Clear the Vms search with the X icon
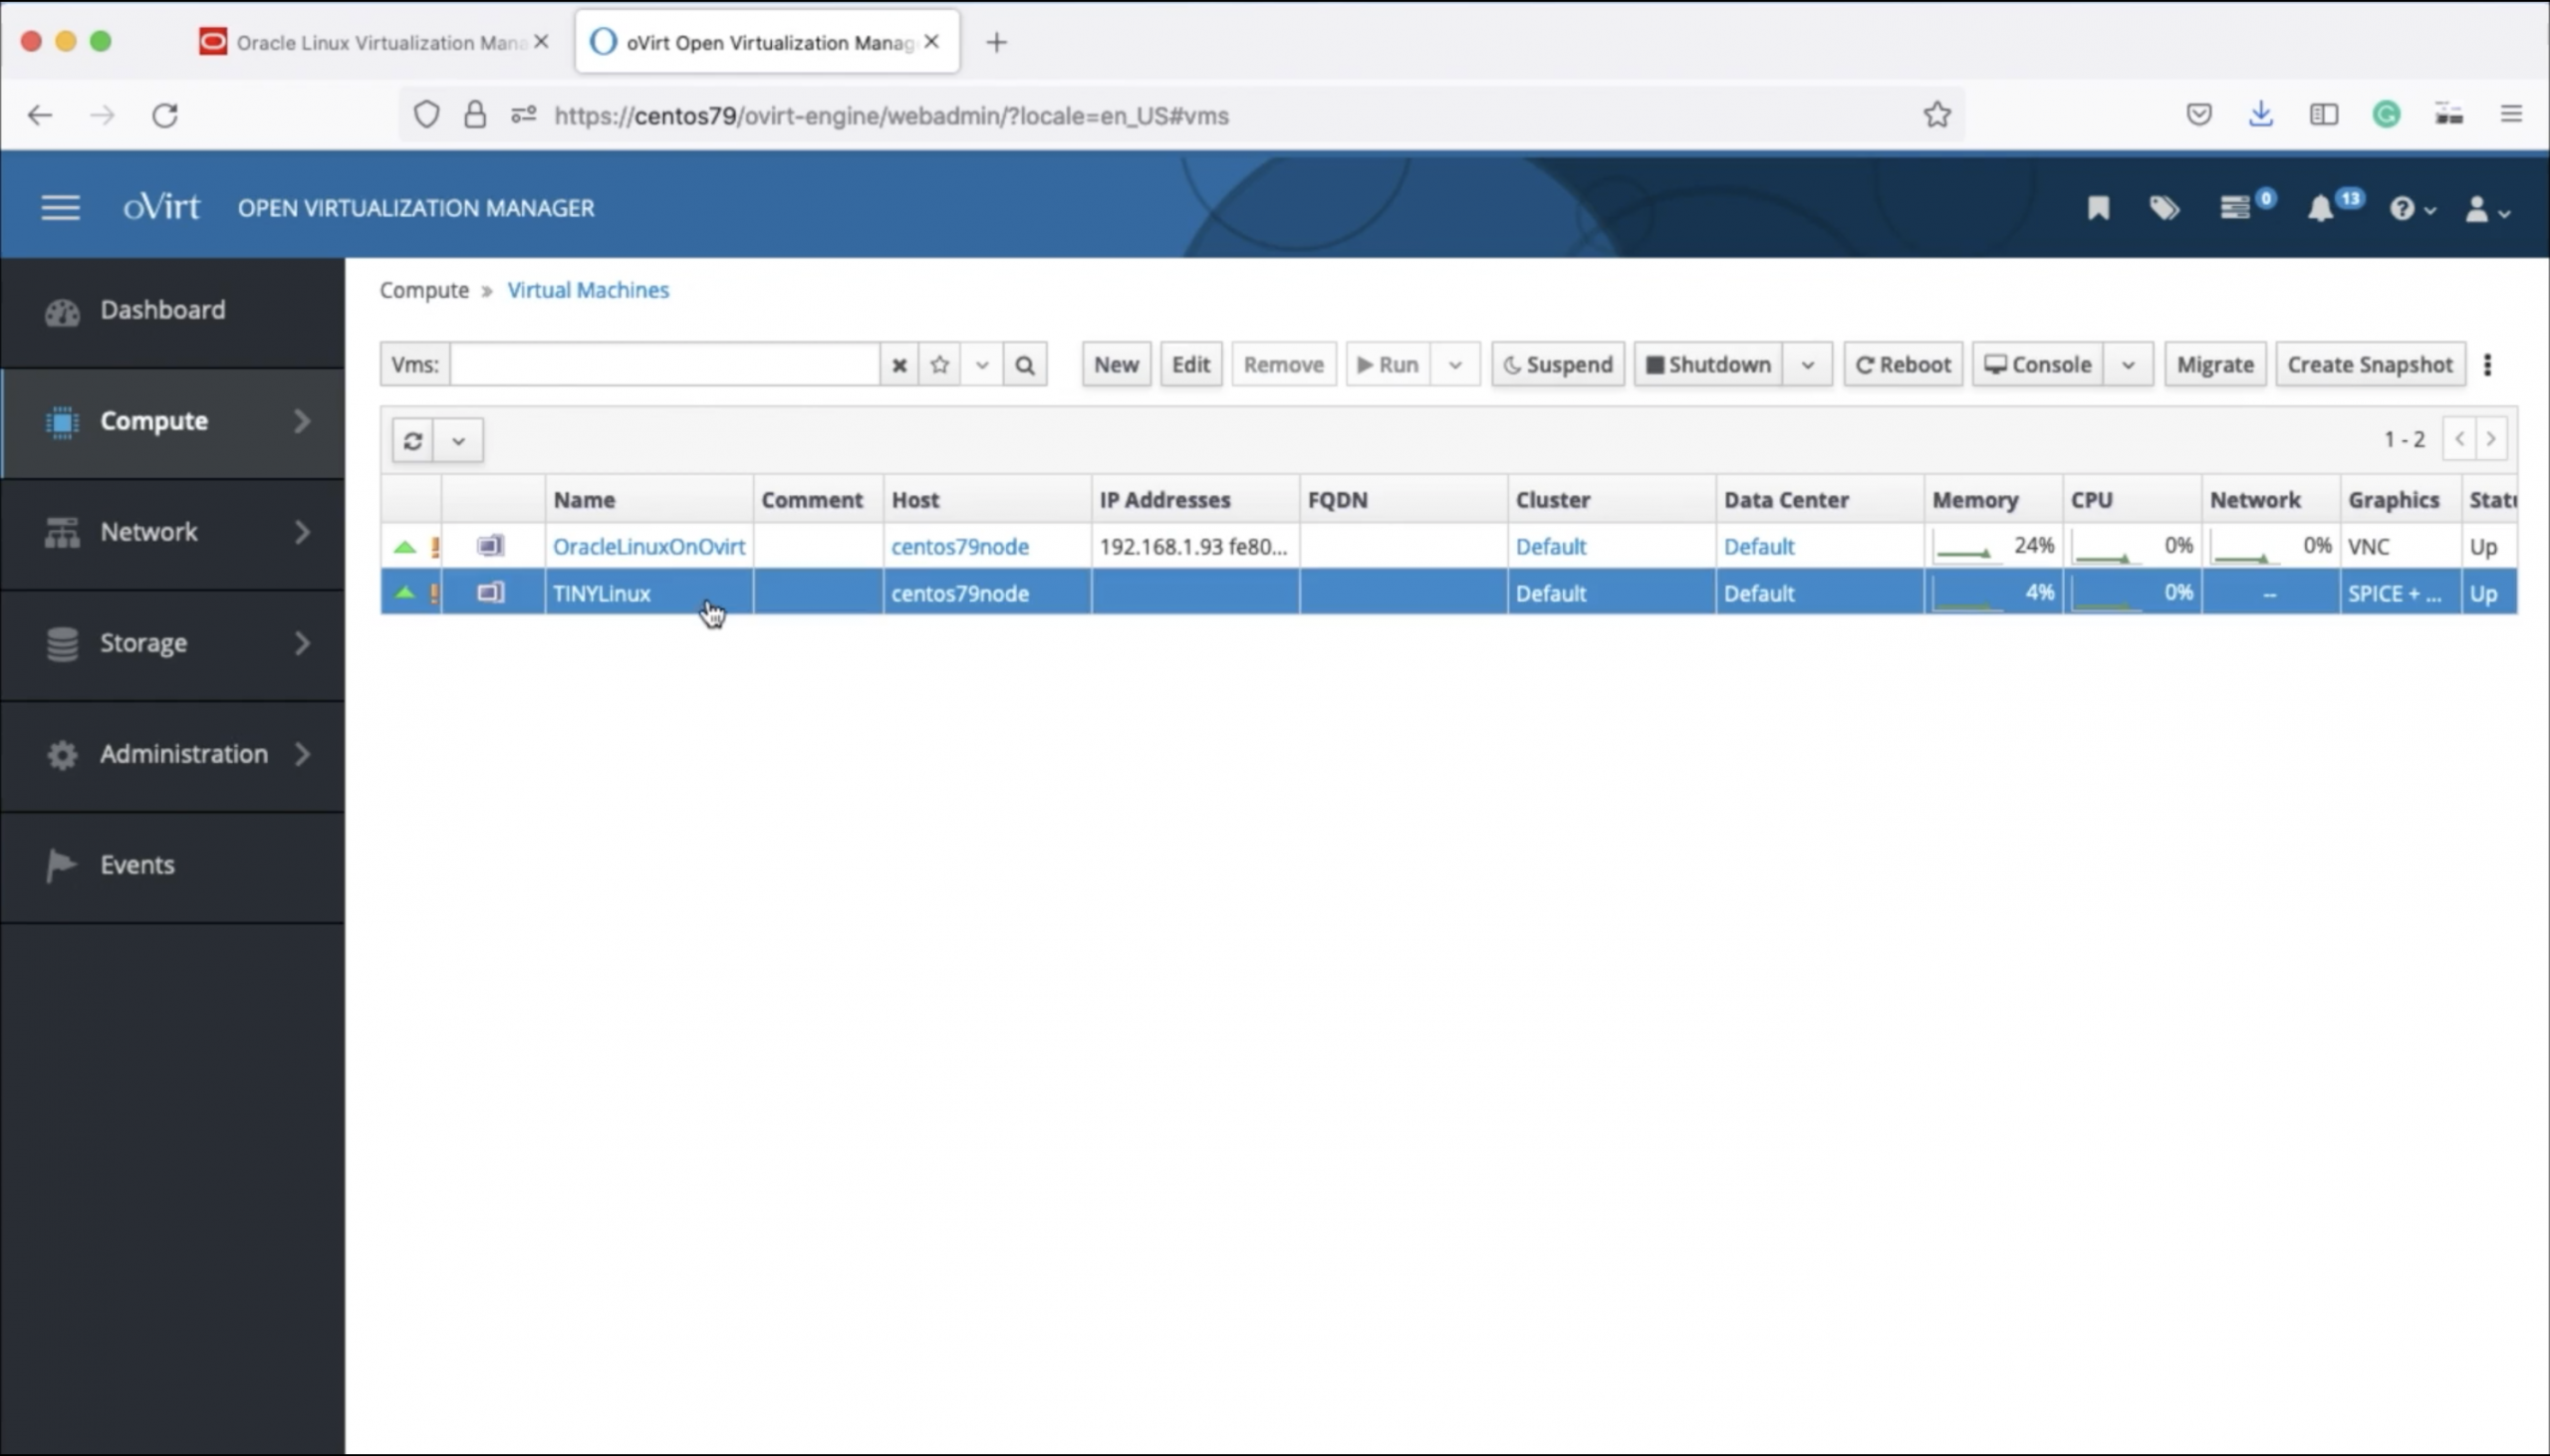2550x1456 pixels. [897, 364]
